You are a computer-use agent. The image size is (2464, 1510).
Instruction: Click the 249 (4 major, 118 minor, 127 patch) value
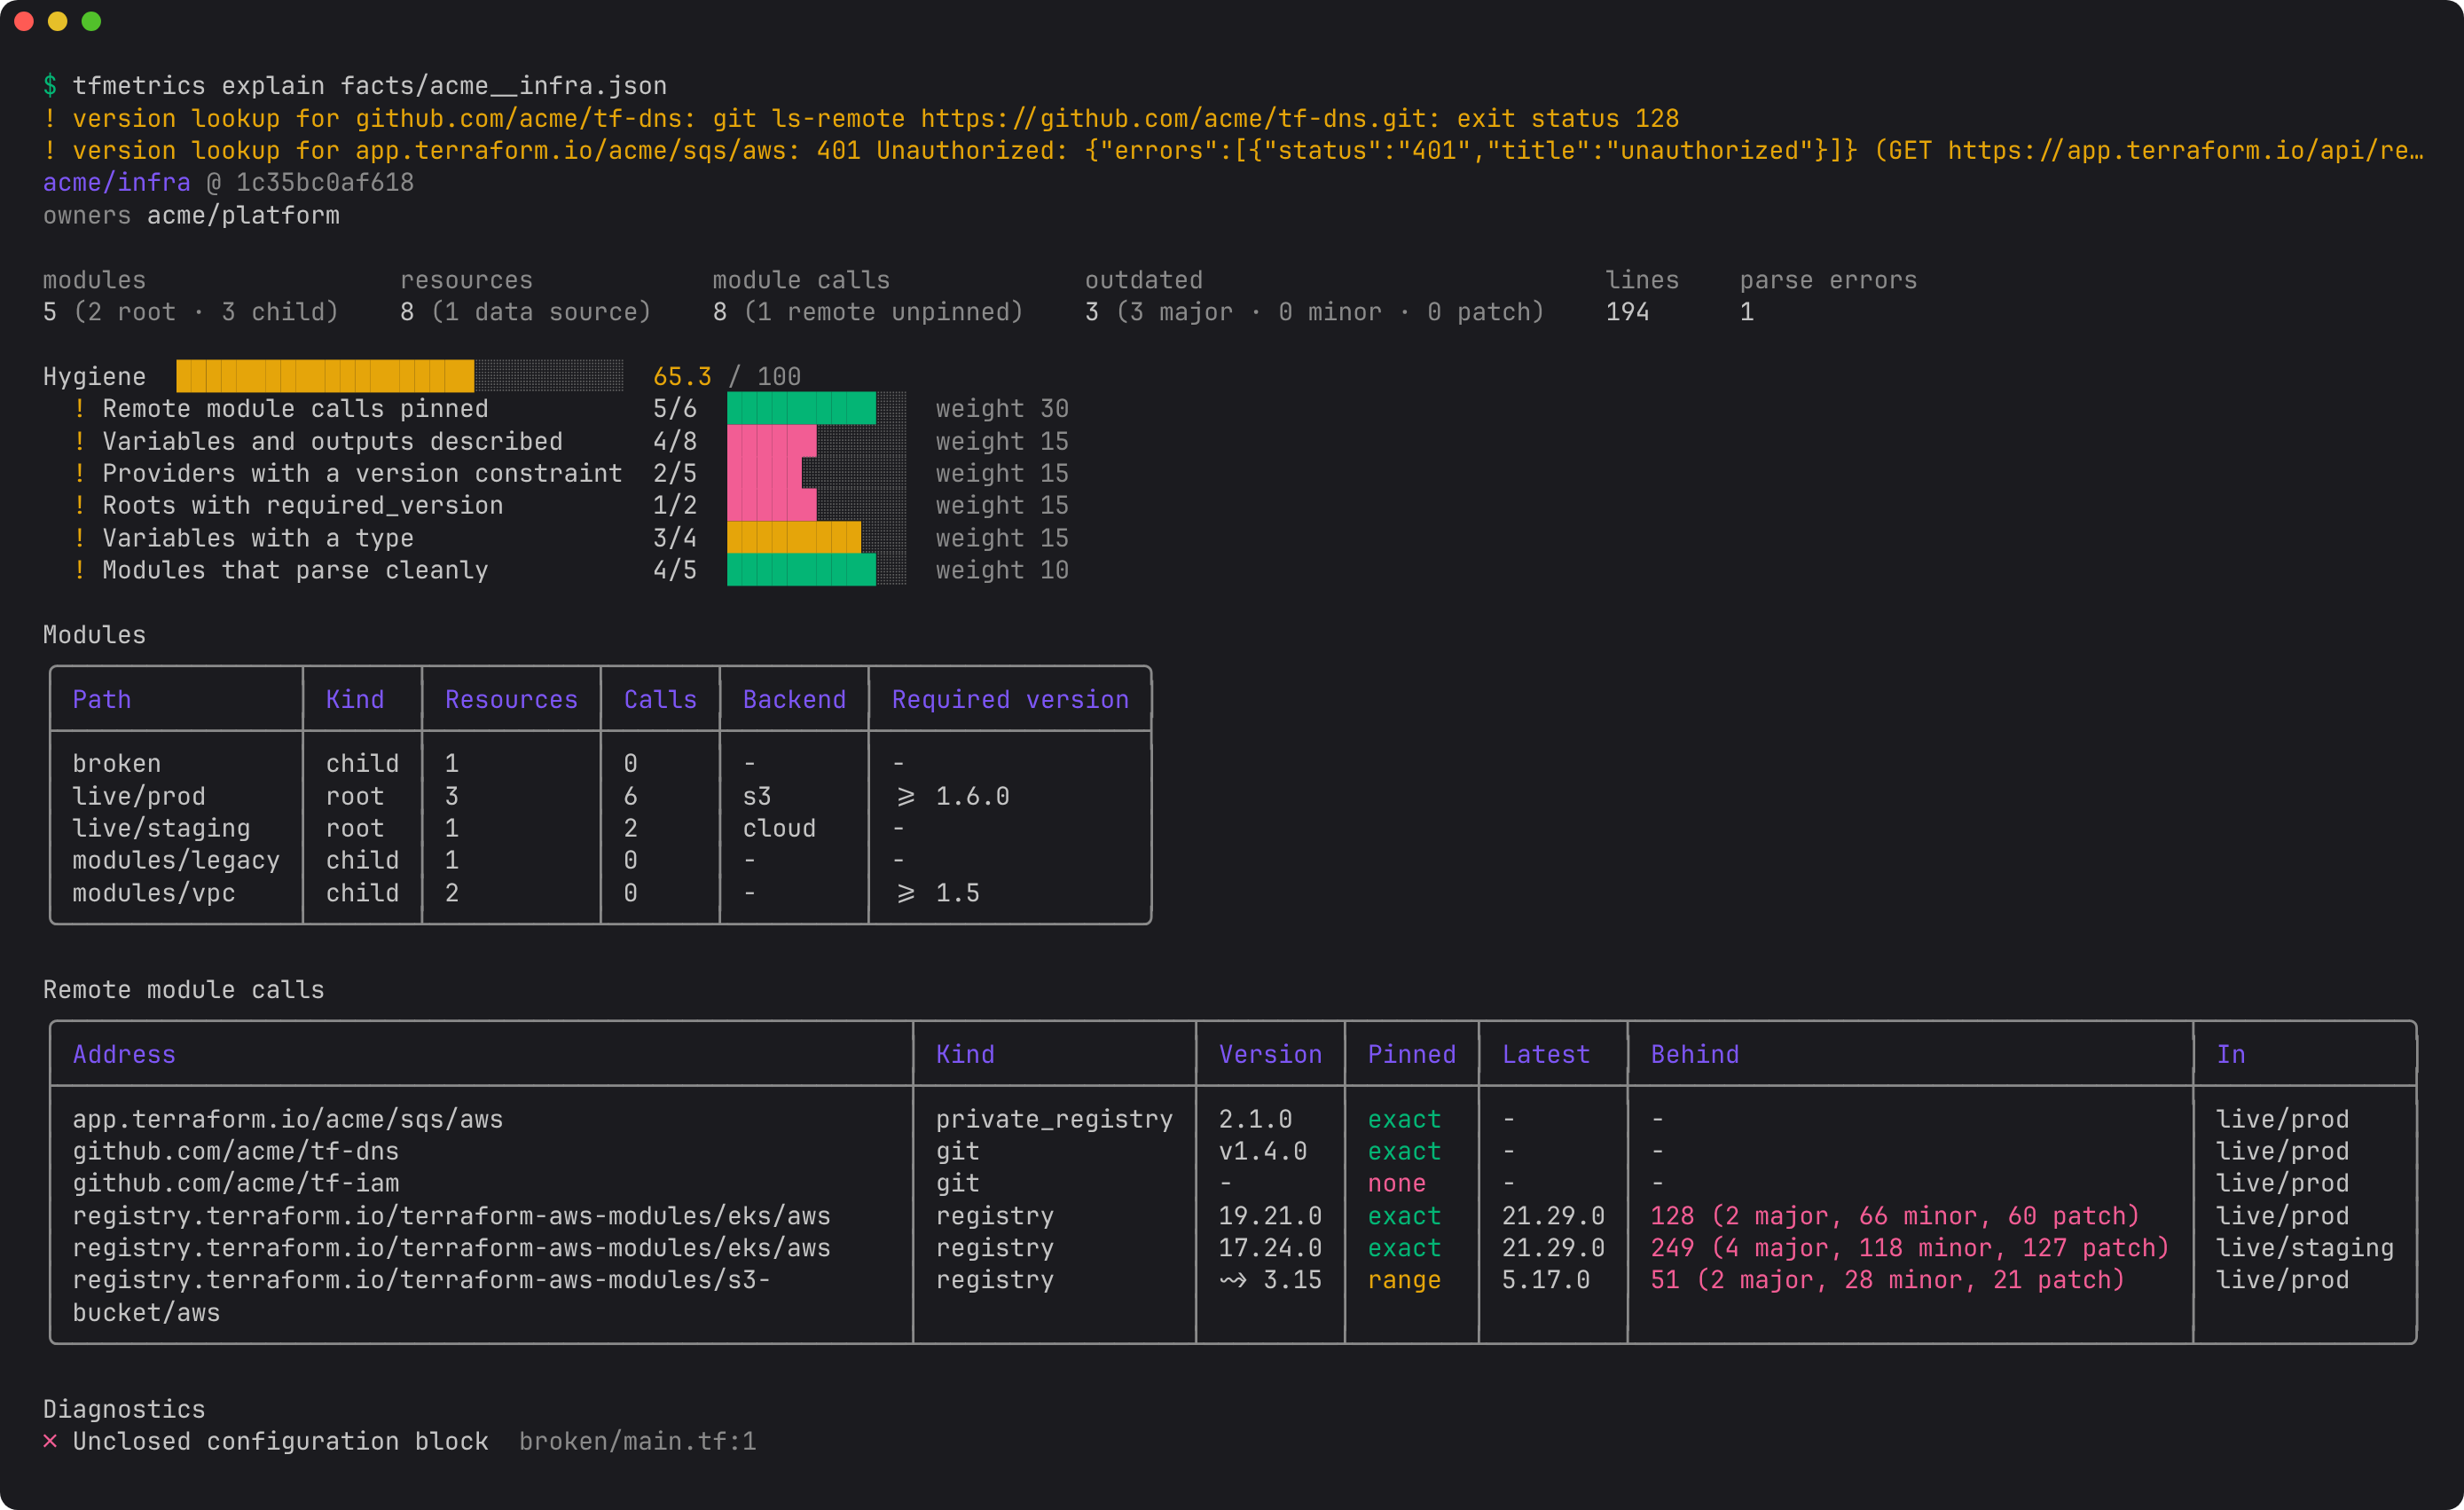pyautogui.click(x=1910, y=1248)
